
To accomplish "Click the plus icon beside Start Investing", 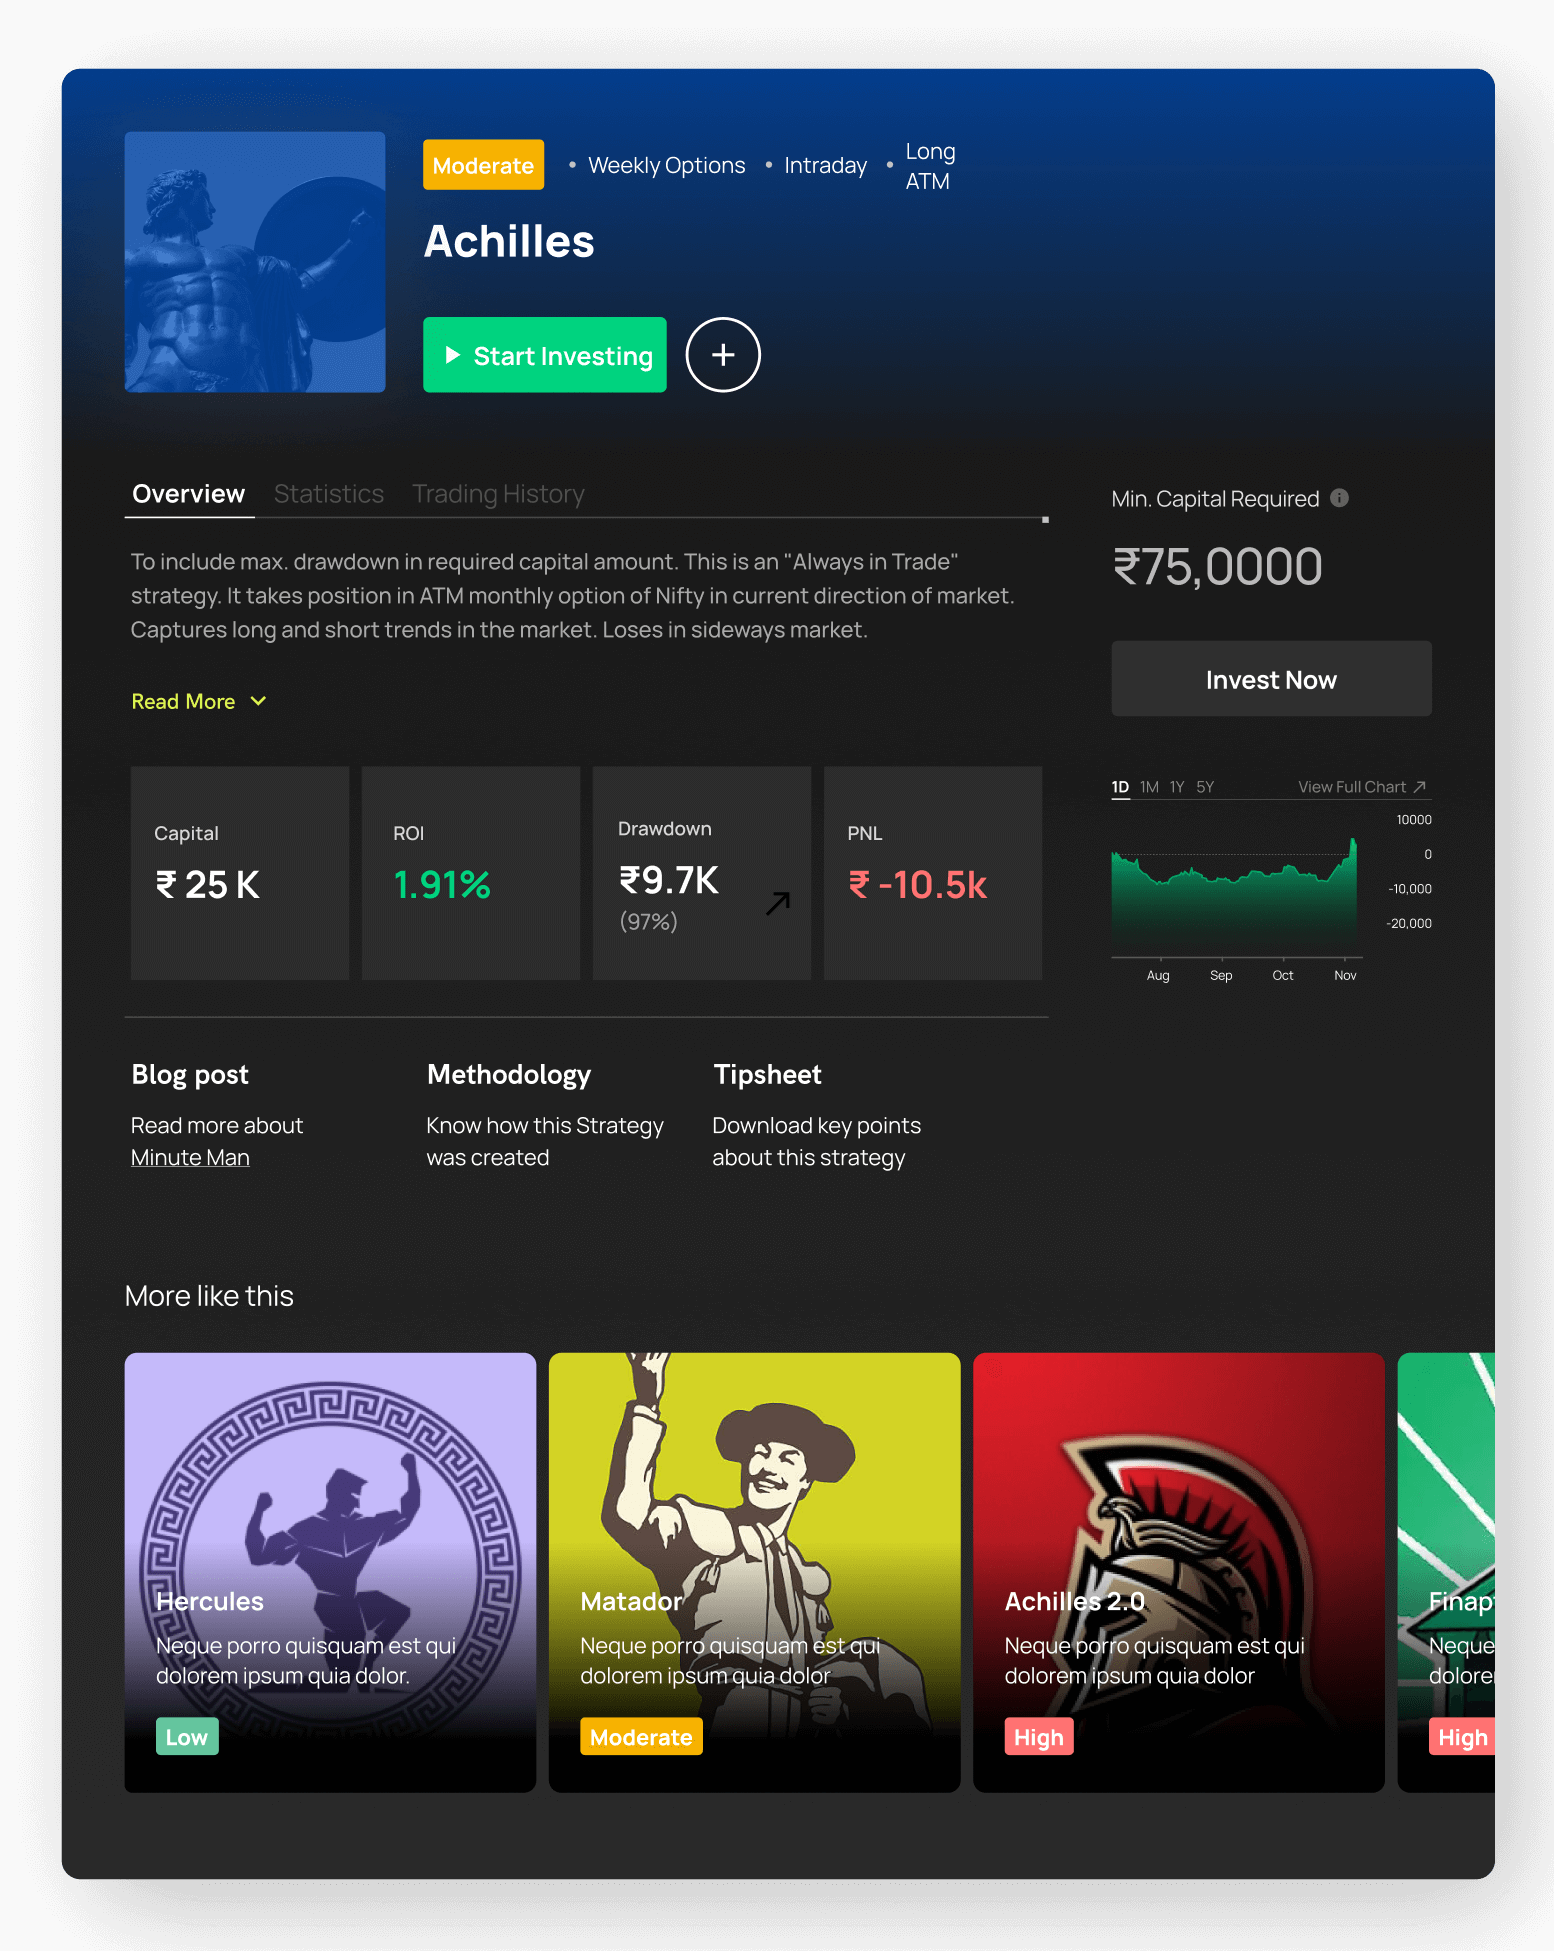I will point(723,355).
